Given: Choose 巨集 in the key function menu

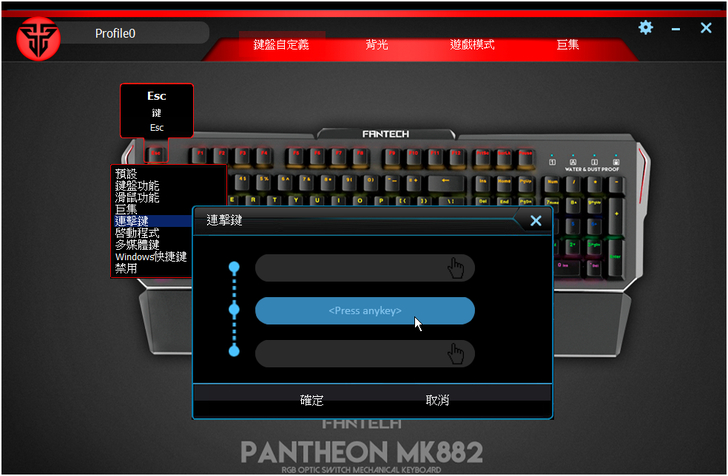Looking at the screenshot, I should pos(126,209).
